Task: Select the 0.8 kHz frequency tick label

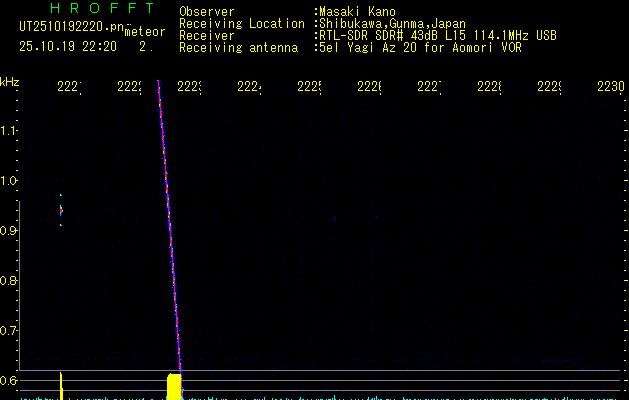Action: 10,281
